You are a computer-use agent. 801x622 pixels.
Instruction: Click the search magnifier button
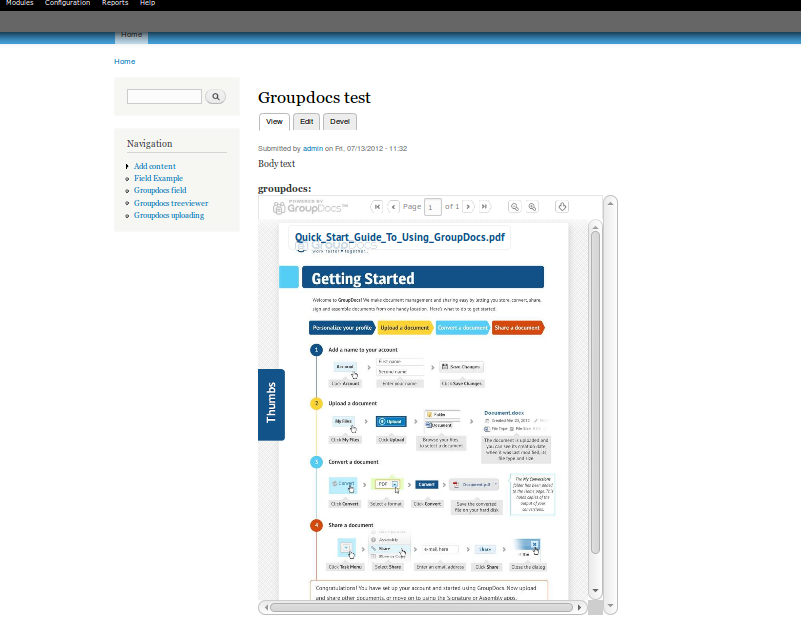pyautogui.click(x=216, y=97)
